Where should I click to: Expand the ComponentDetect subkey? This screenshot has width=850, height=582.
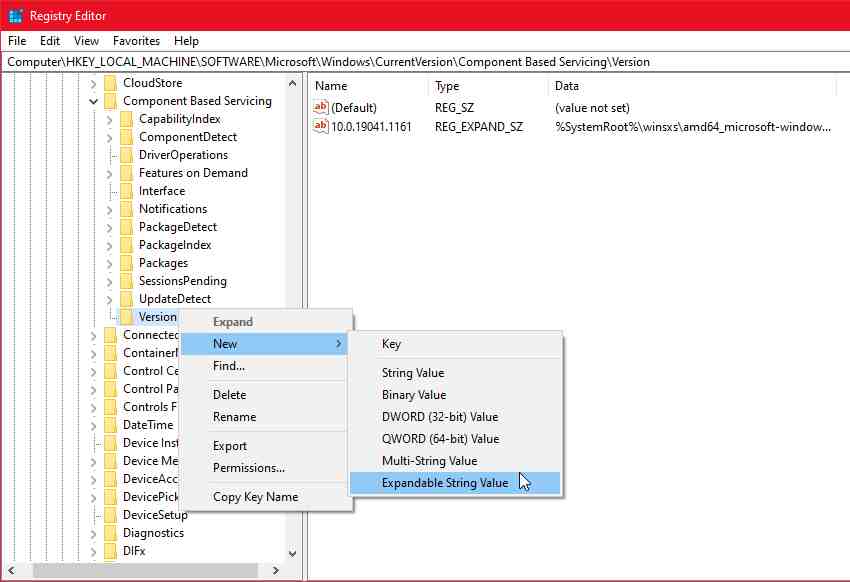pos(109,138)
